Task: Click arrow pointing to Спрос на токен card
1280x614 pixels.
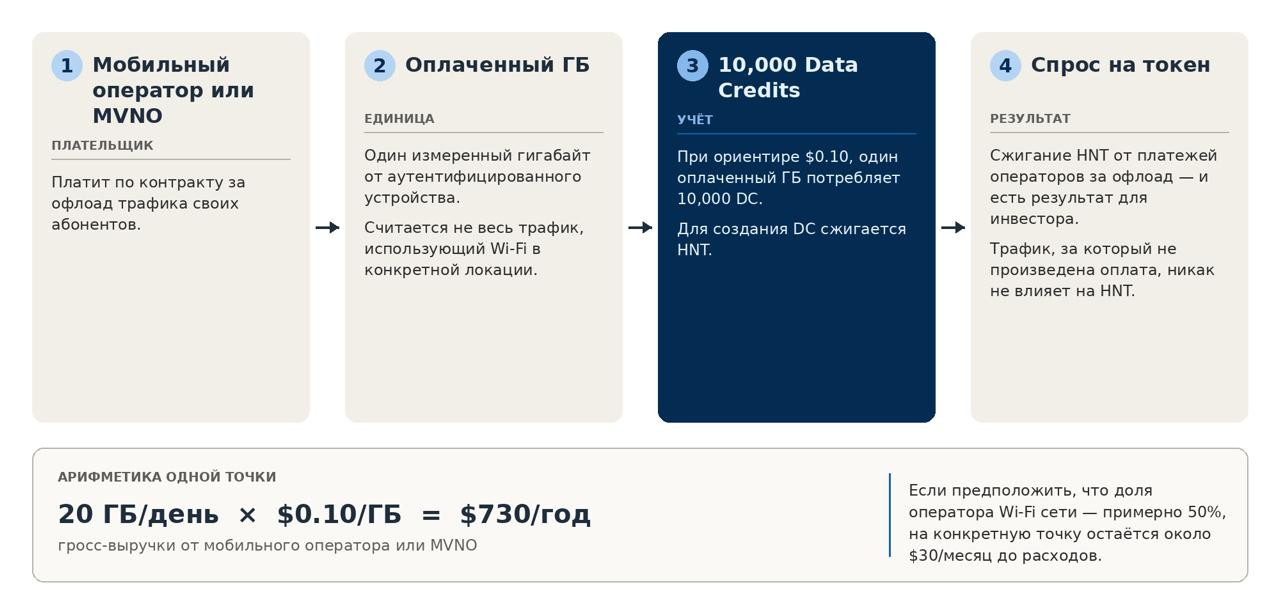Action: pos(954,228)
